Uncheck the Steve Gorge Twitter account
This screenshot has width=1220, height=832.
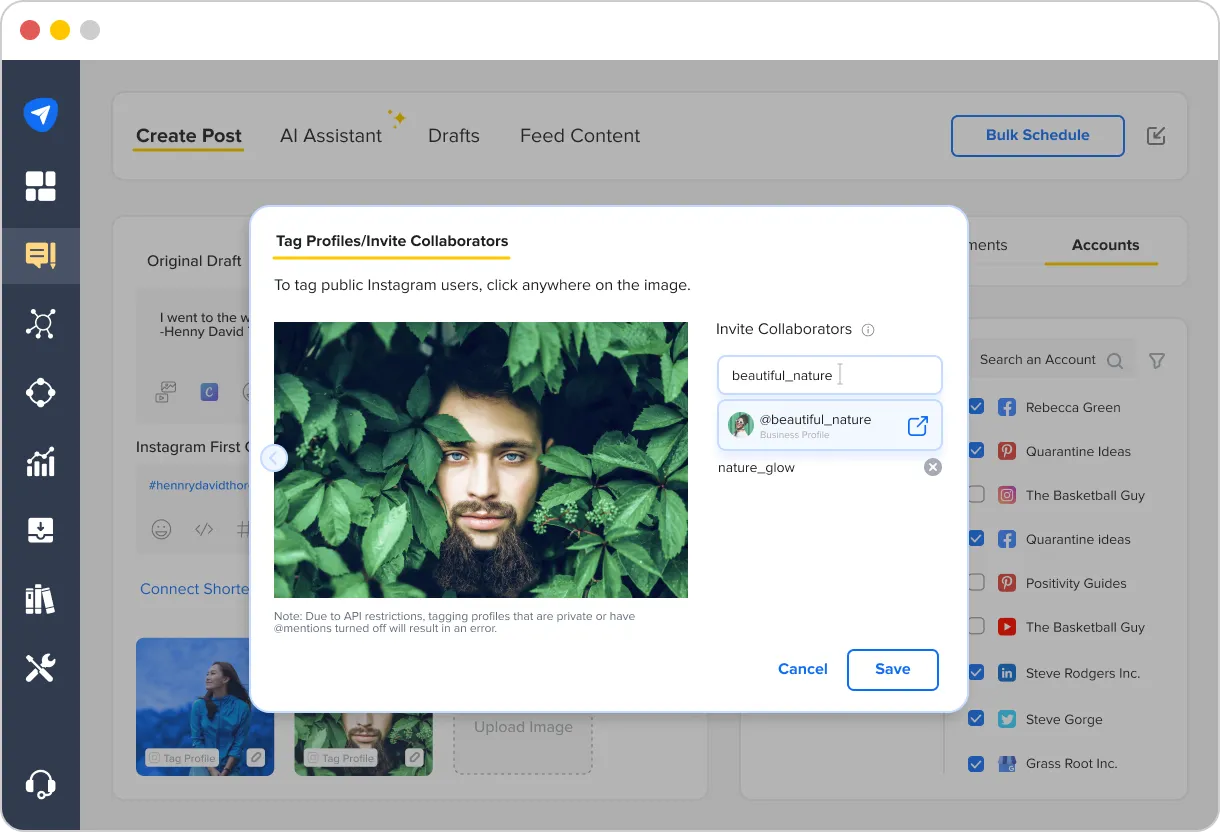pos(975,719)
